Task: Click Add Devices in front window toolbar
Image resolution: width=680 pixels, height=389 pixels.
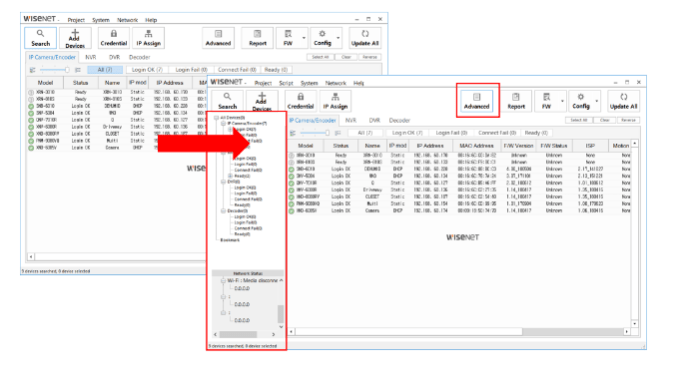Action: (x=262, y=101)
